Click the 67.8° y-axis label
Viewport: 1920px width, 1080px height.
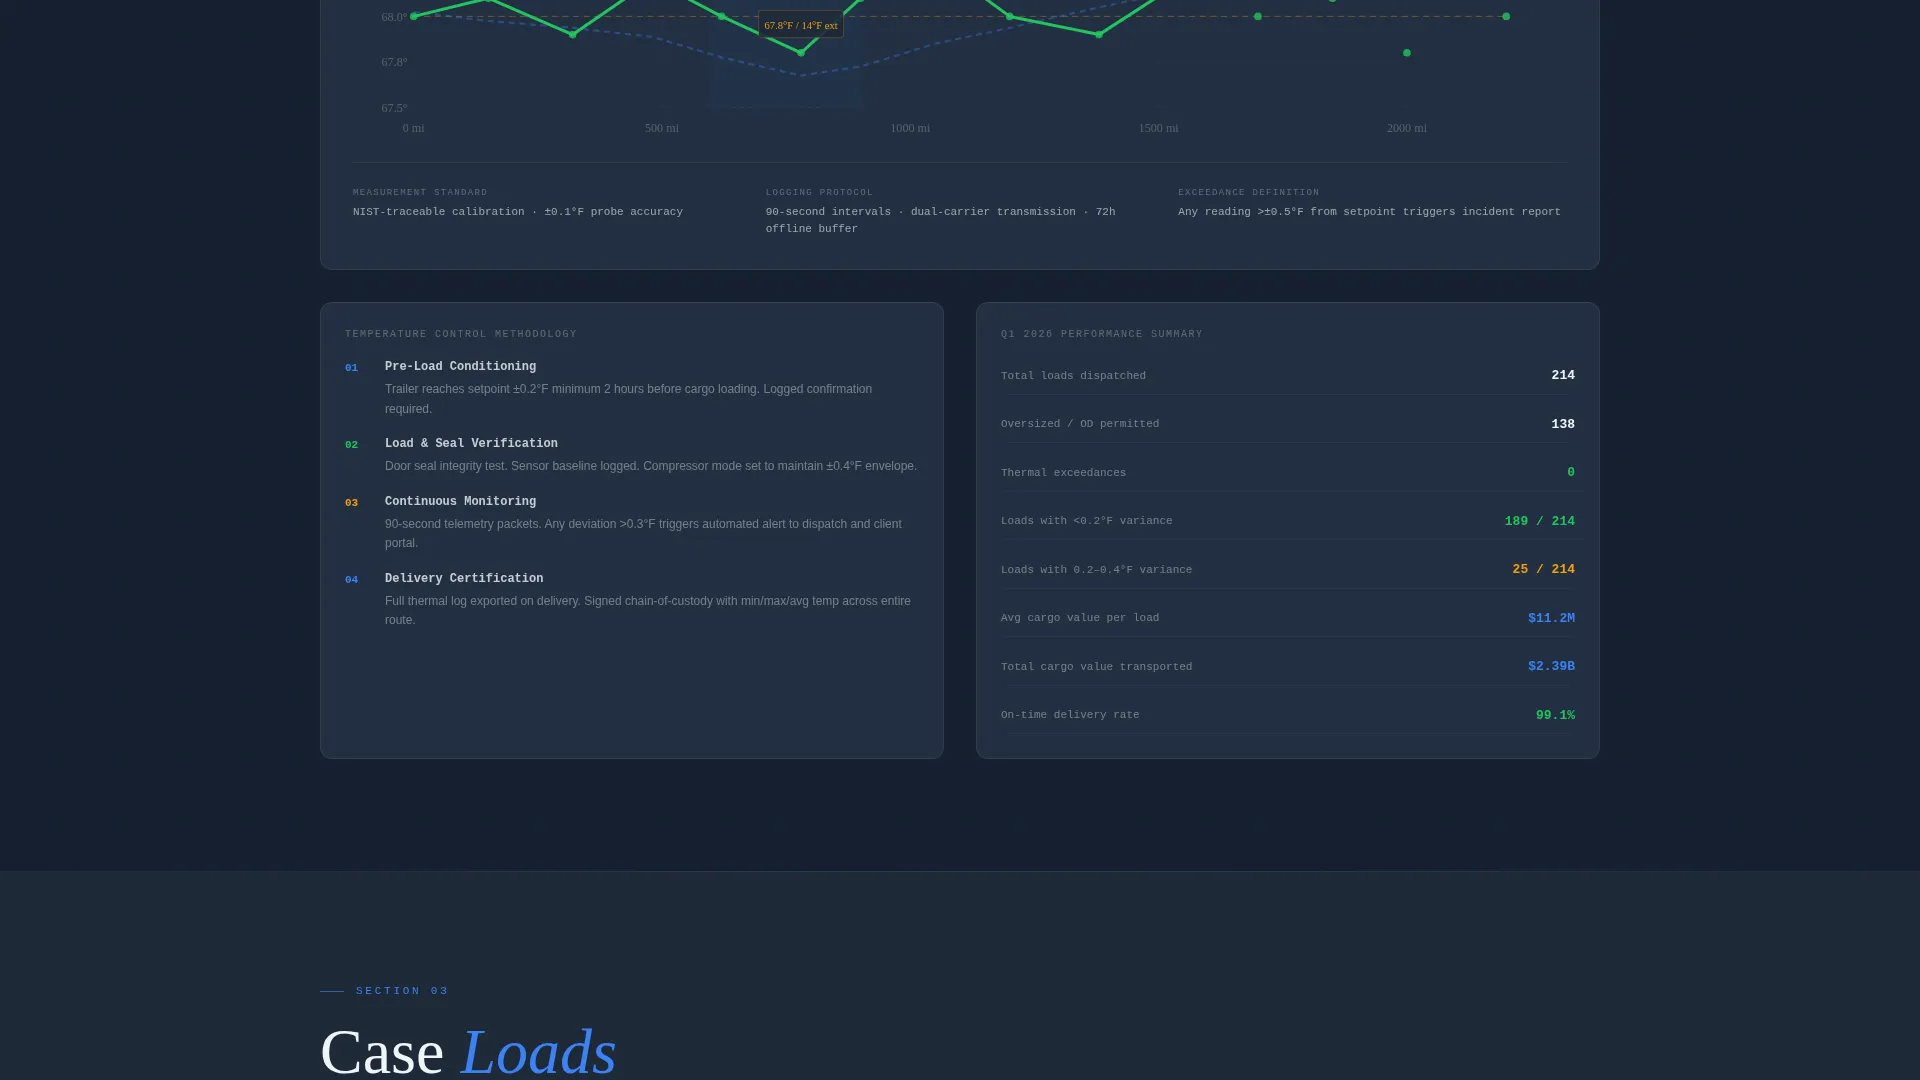click(394, 62)
